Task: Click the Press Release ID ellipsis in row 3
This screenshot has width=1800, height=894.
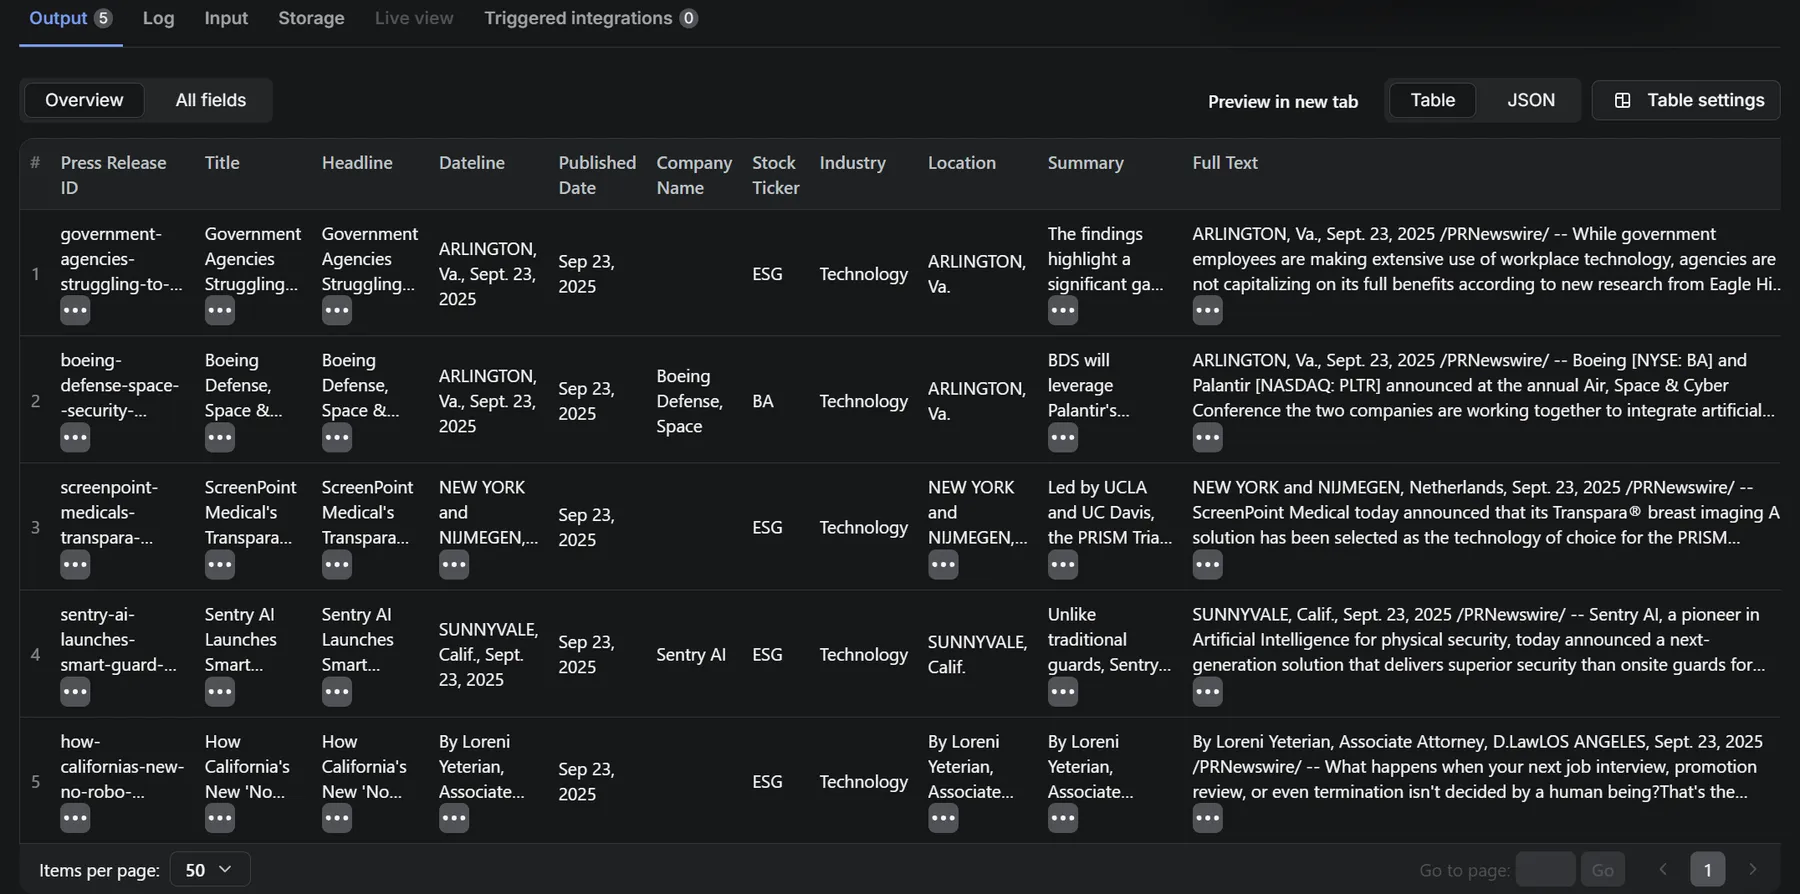Action: click(75, 565)
